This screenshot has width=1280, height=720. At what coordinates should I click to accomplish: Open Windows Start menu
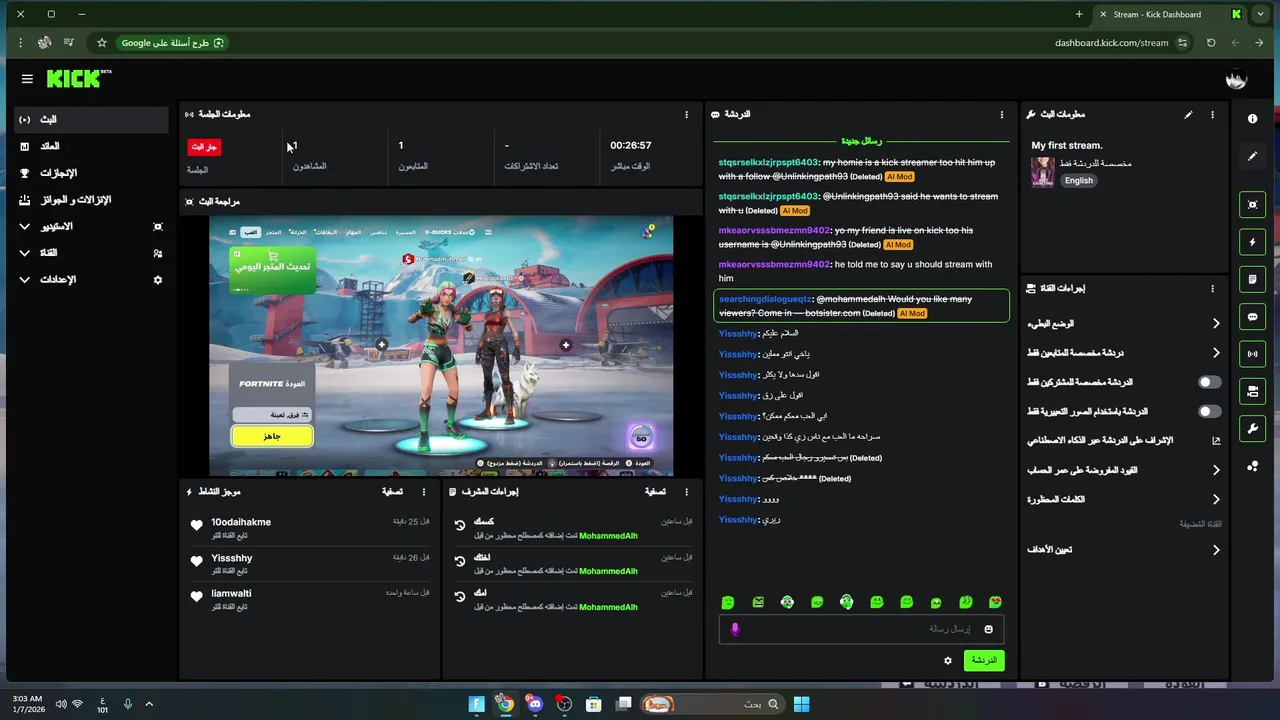(x=801, y=704)
